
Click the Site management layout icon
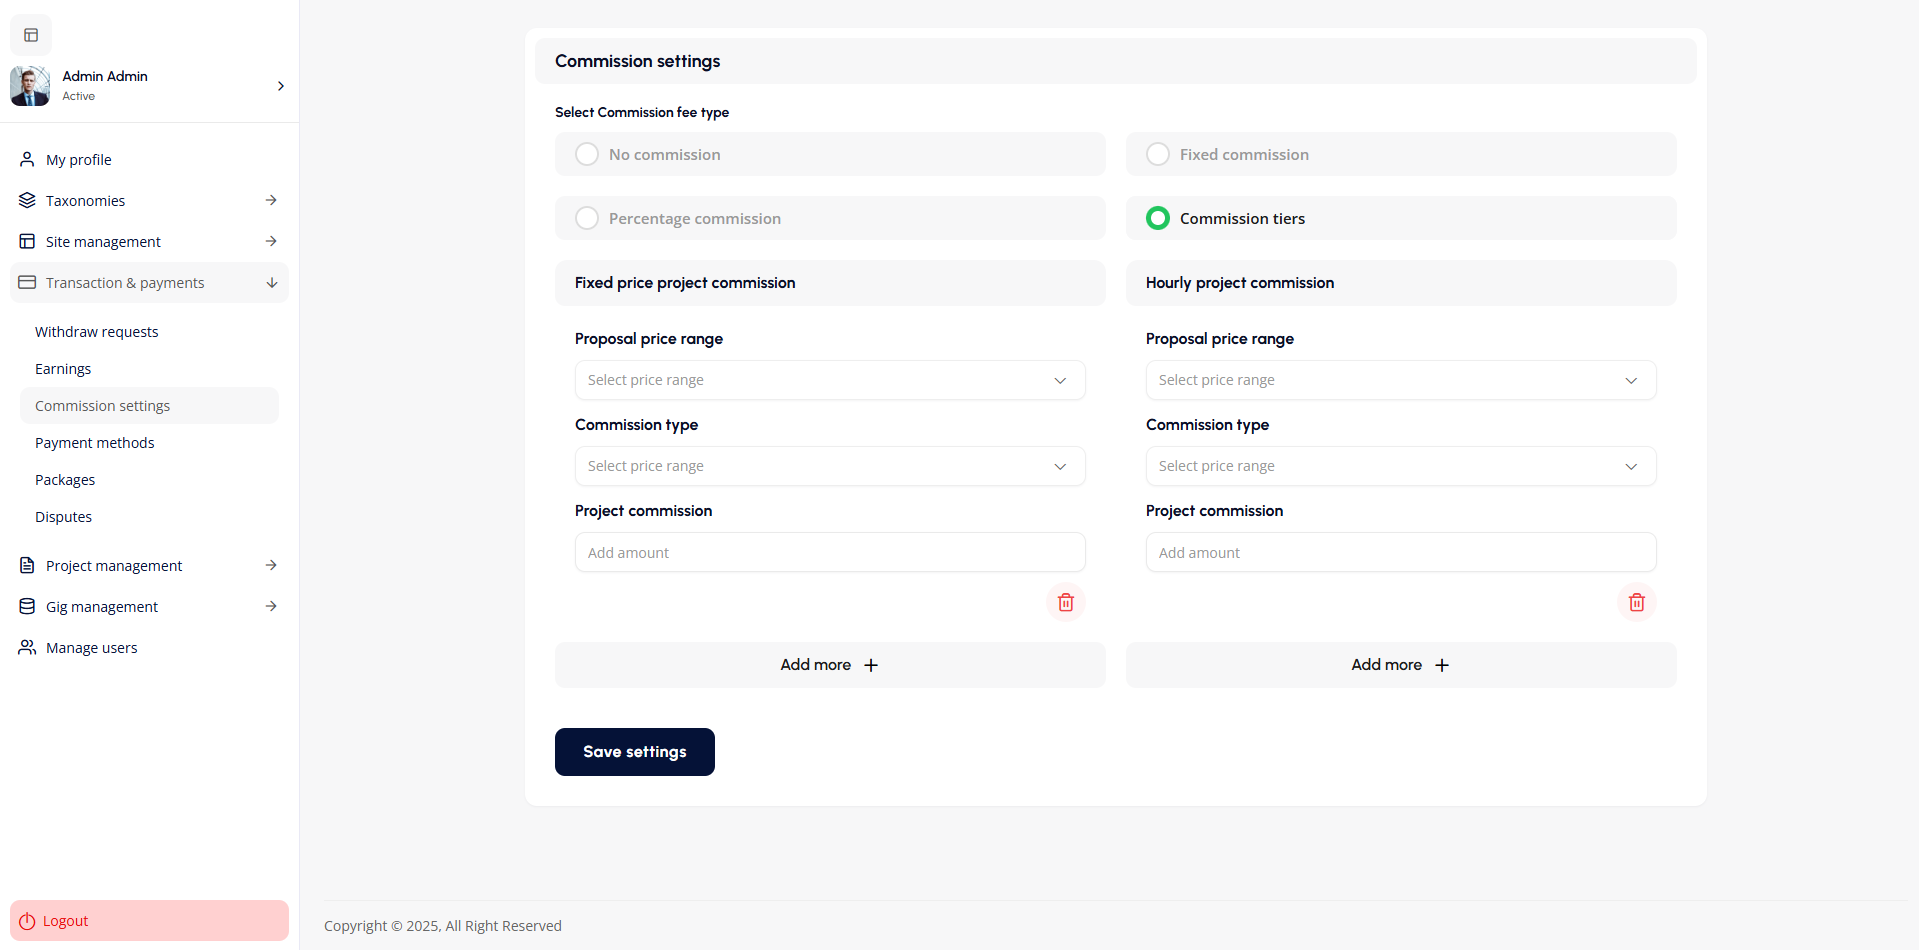pyautogui.click(x=27, y=241)
